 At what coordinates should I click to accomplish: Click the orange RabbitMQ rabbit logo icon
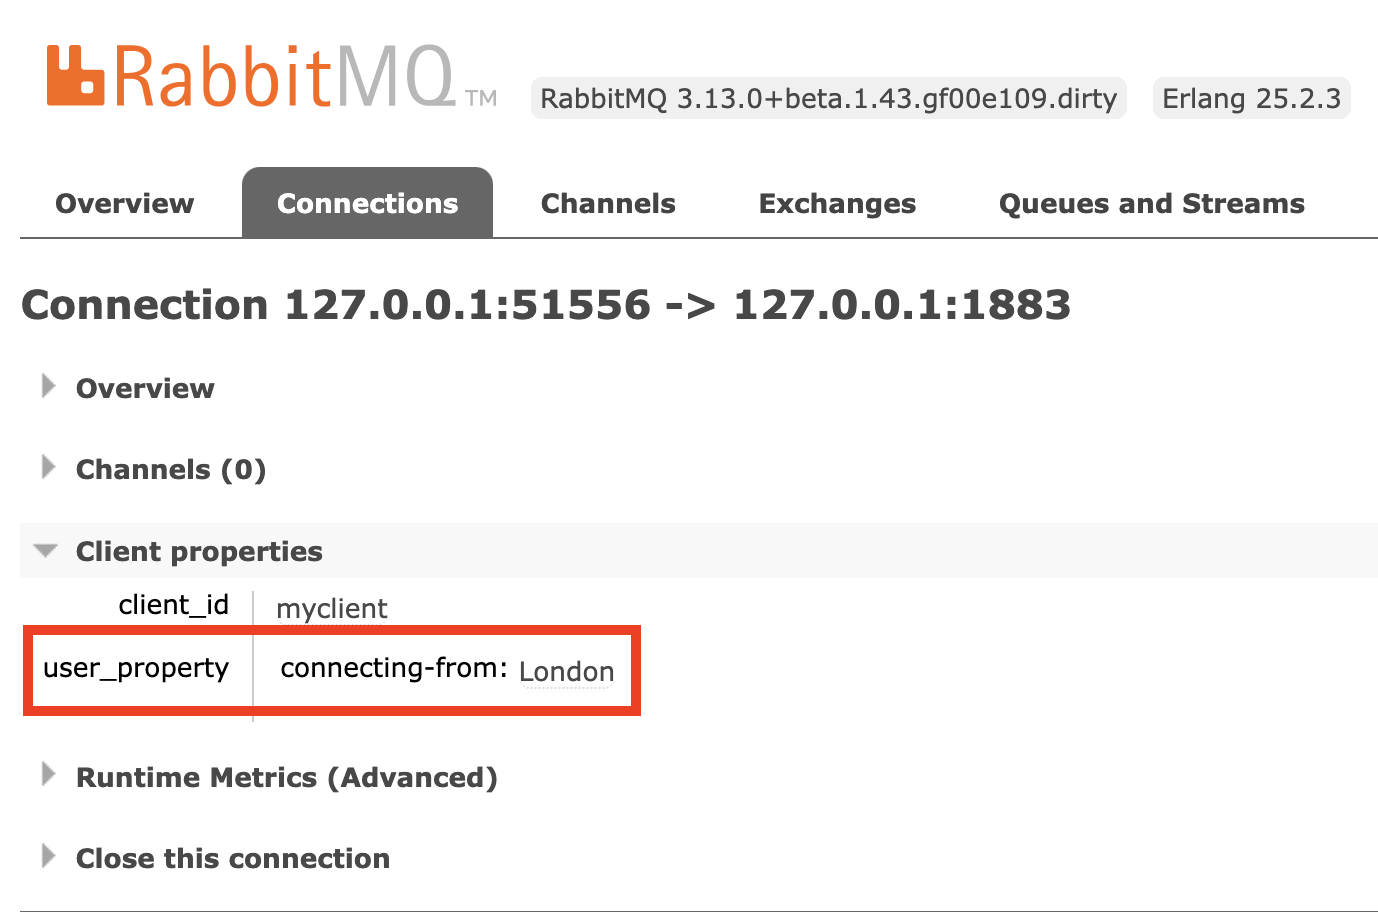pos(75,76)
